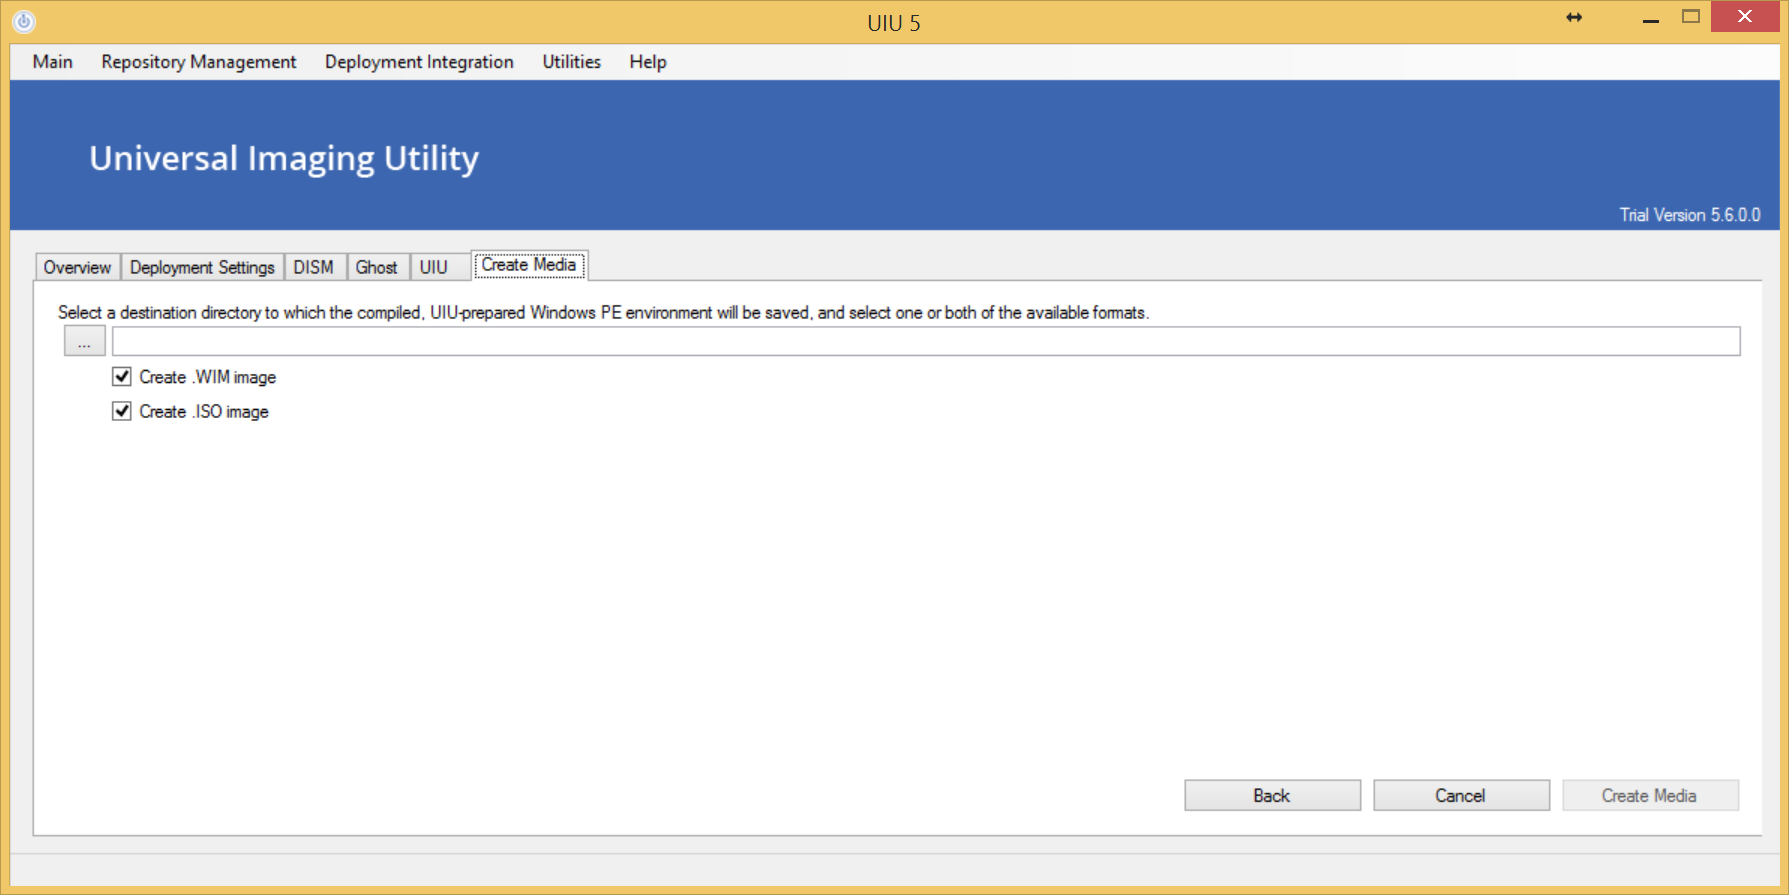Click the double-arrow resize icon in title bar
This screenshot has width=1789, height=895.
click(1574, 17)
